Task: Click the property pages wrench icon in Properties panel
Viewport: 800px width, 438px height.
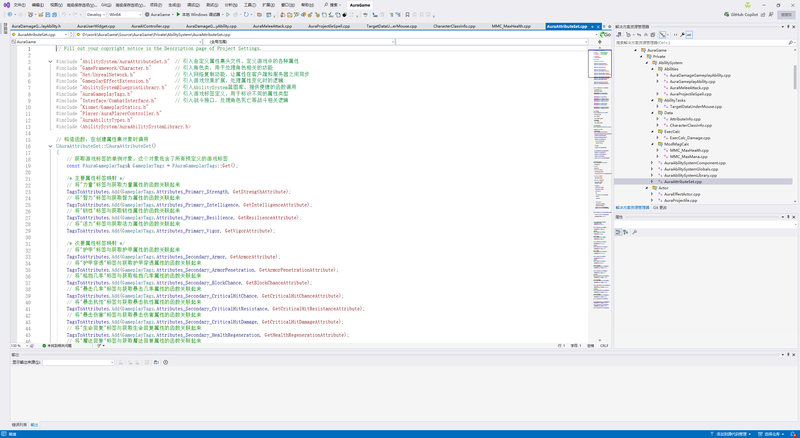Action: click(636, 232)
